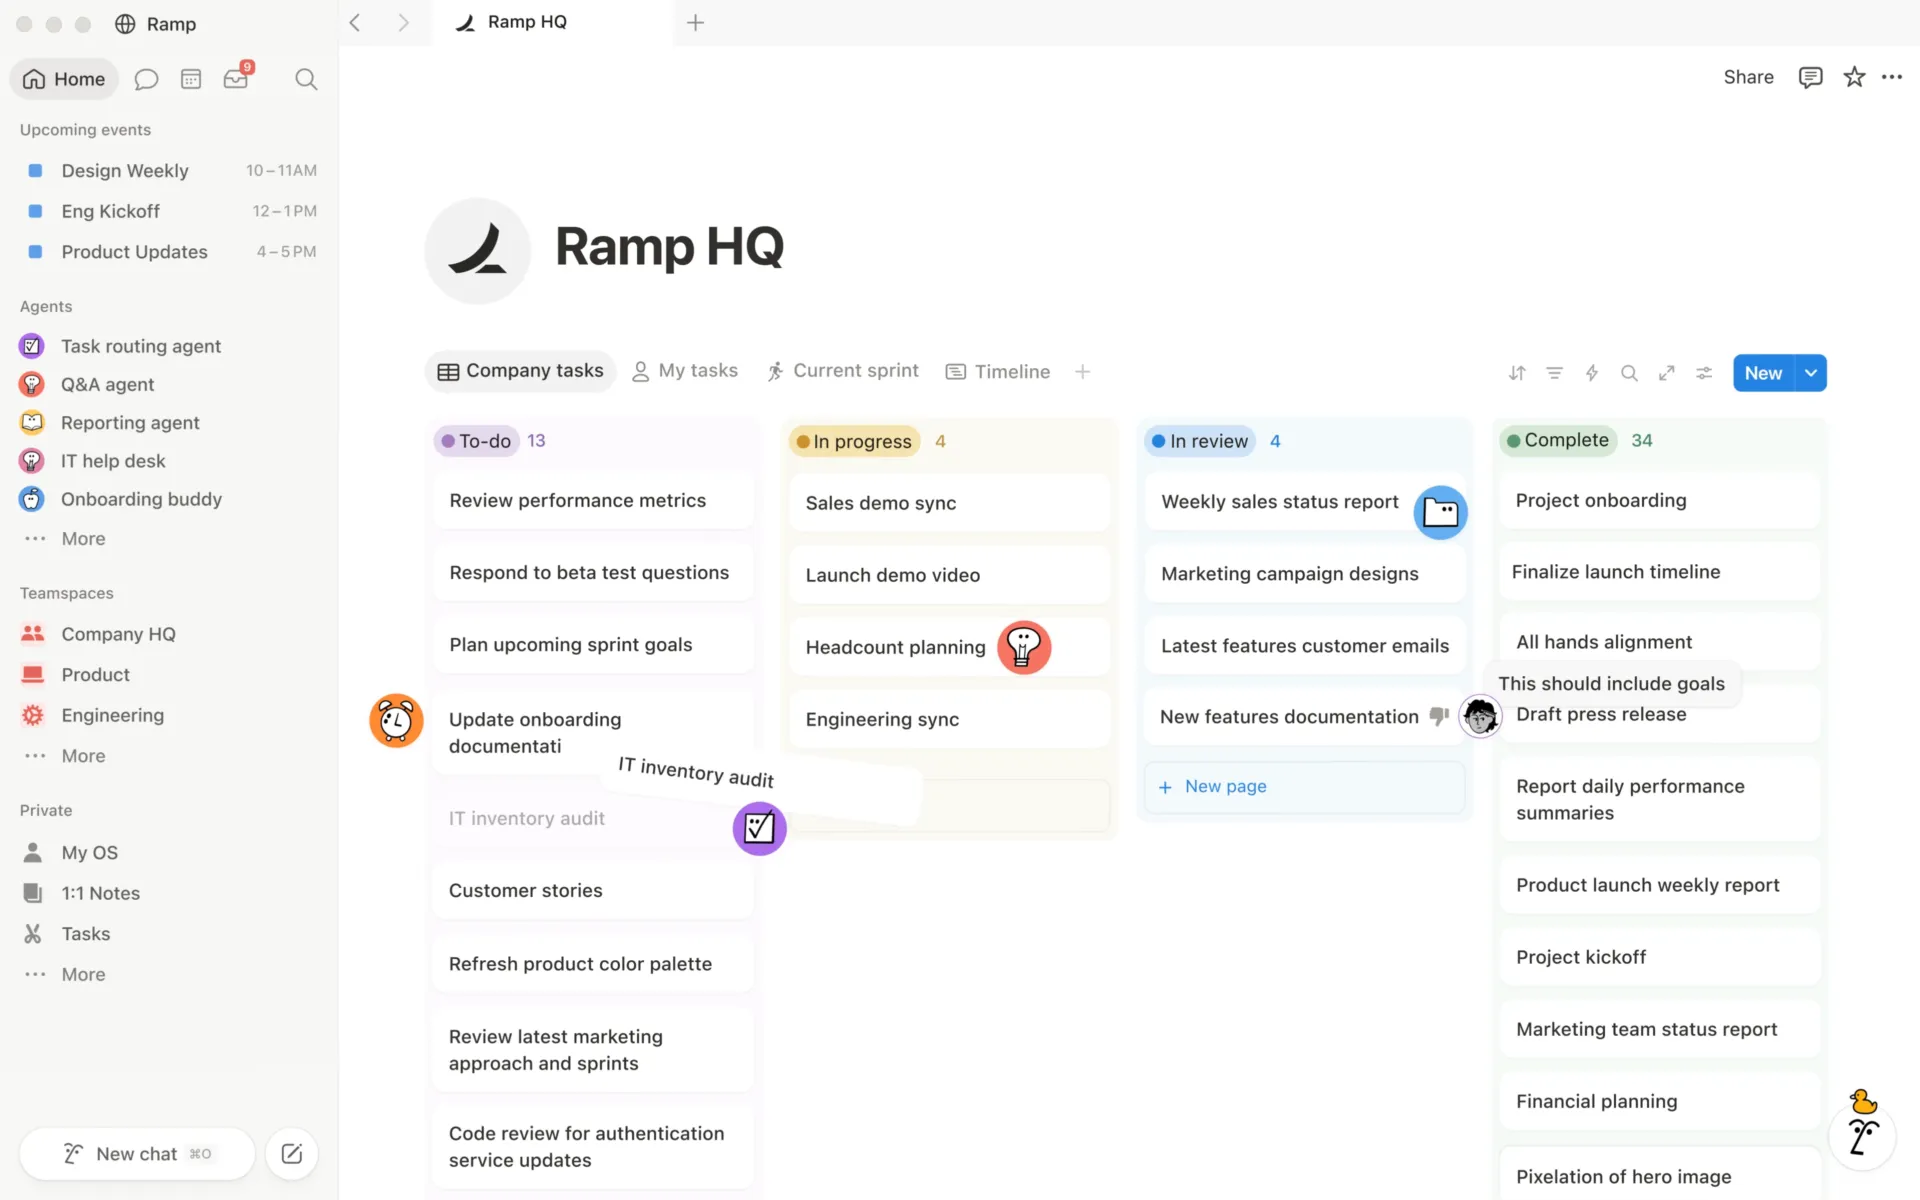Click the sort arrows icon in the board toolbar
Viewport: 1920px width, 1200px height.
(x=1517, y=373)
